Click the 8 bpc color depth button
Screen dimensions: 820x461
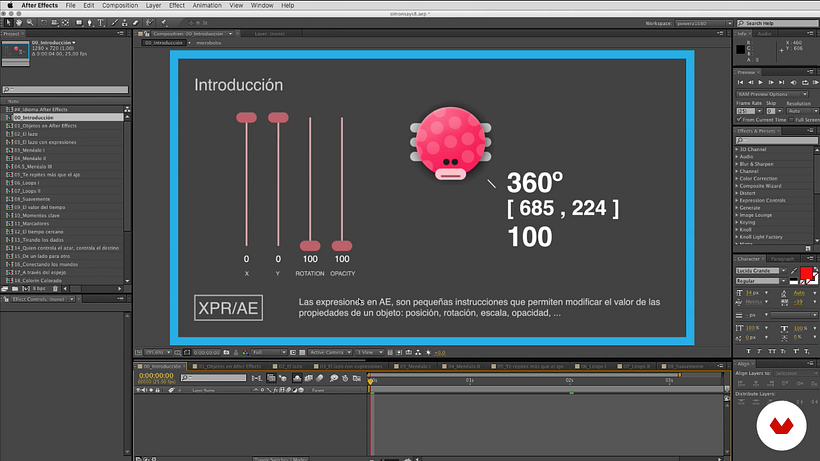(x=39, y=289)
